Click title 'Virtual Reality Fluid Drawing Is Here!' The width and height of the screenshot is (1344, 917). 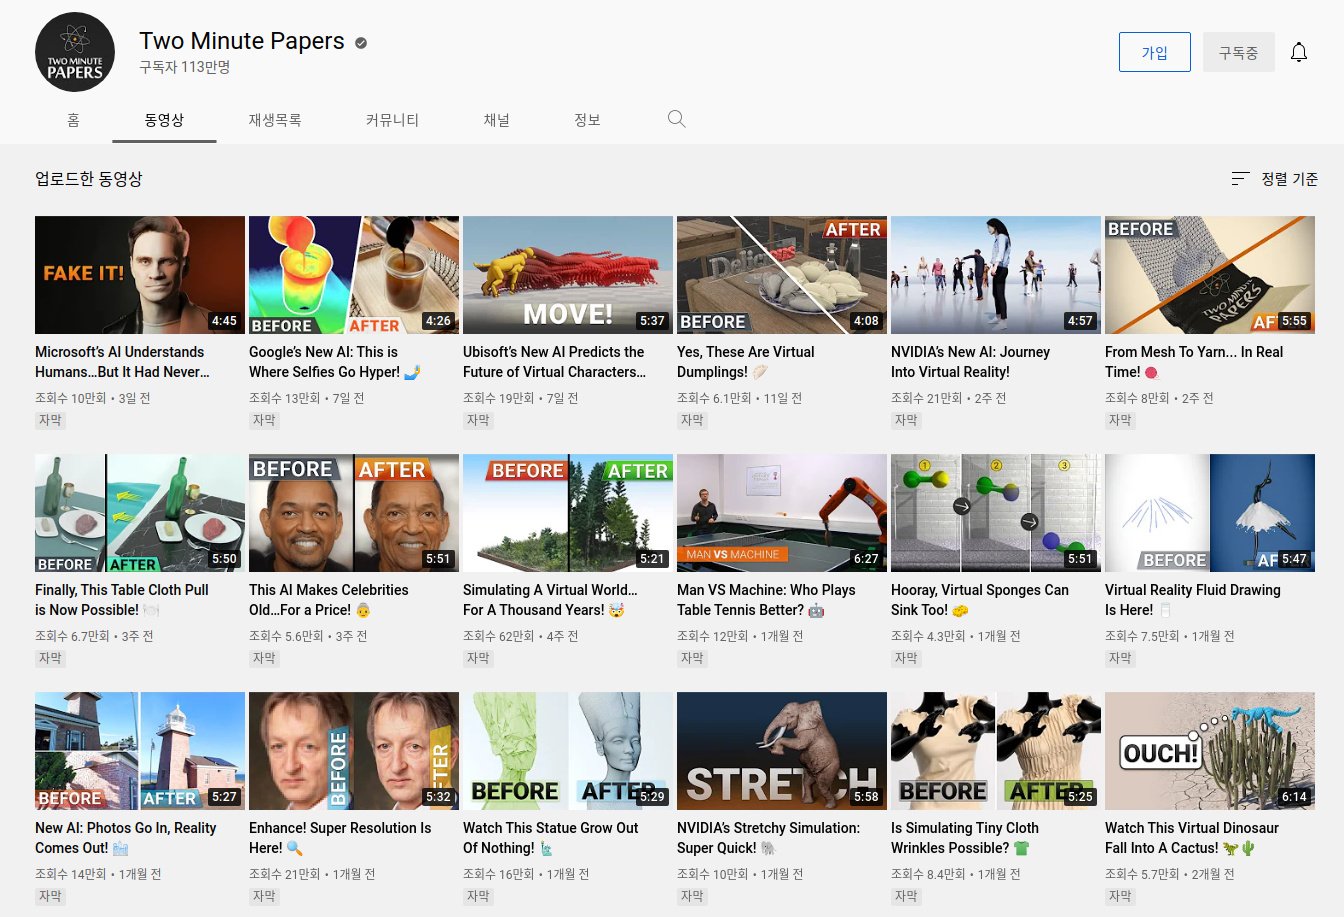point(1192,600)
